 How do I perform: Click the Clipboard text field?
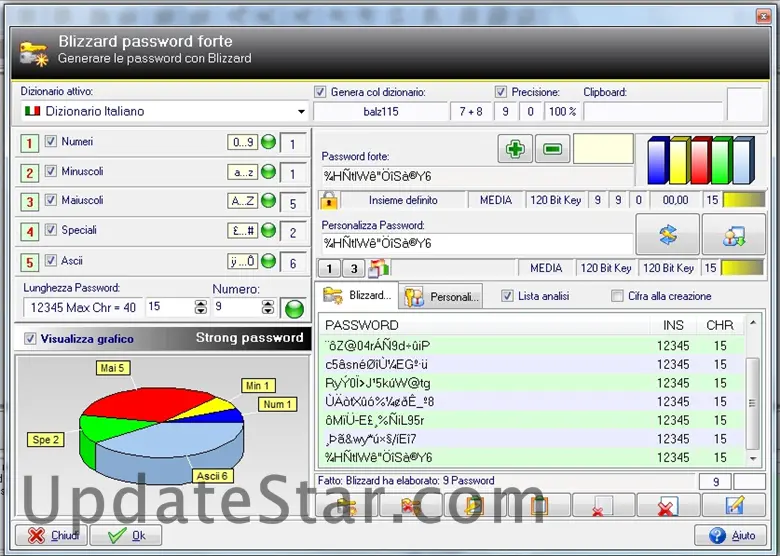point(653,111)
